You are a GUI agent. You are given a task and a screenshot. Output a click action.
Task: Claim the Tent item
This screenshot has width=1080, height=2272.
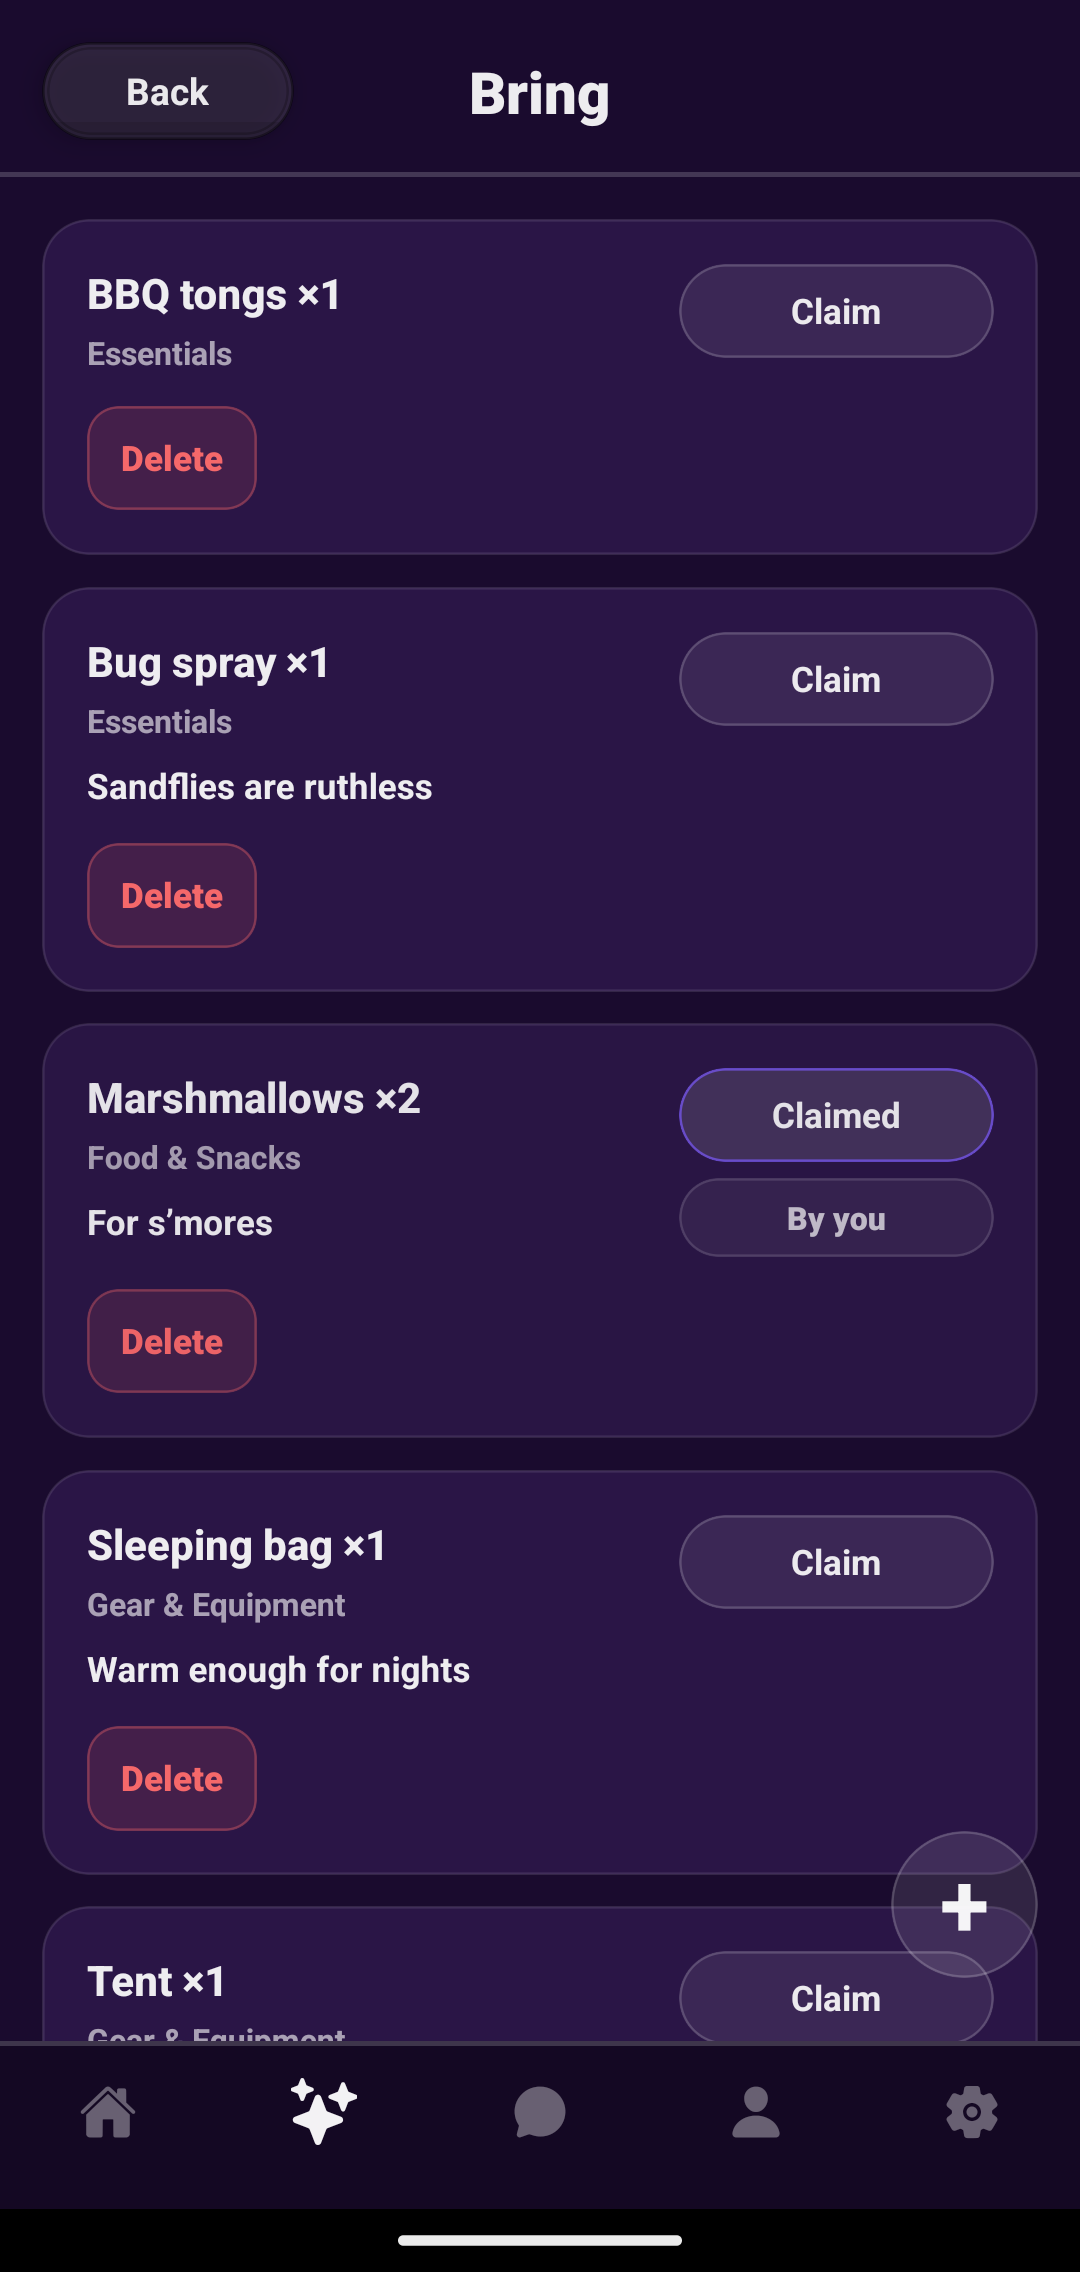(x=800, y=1998)
